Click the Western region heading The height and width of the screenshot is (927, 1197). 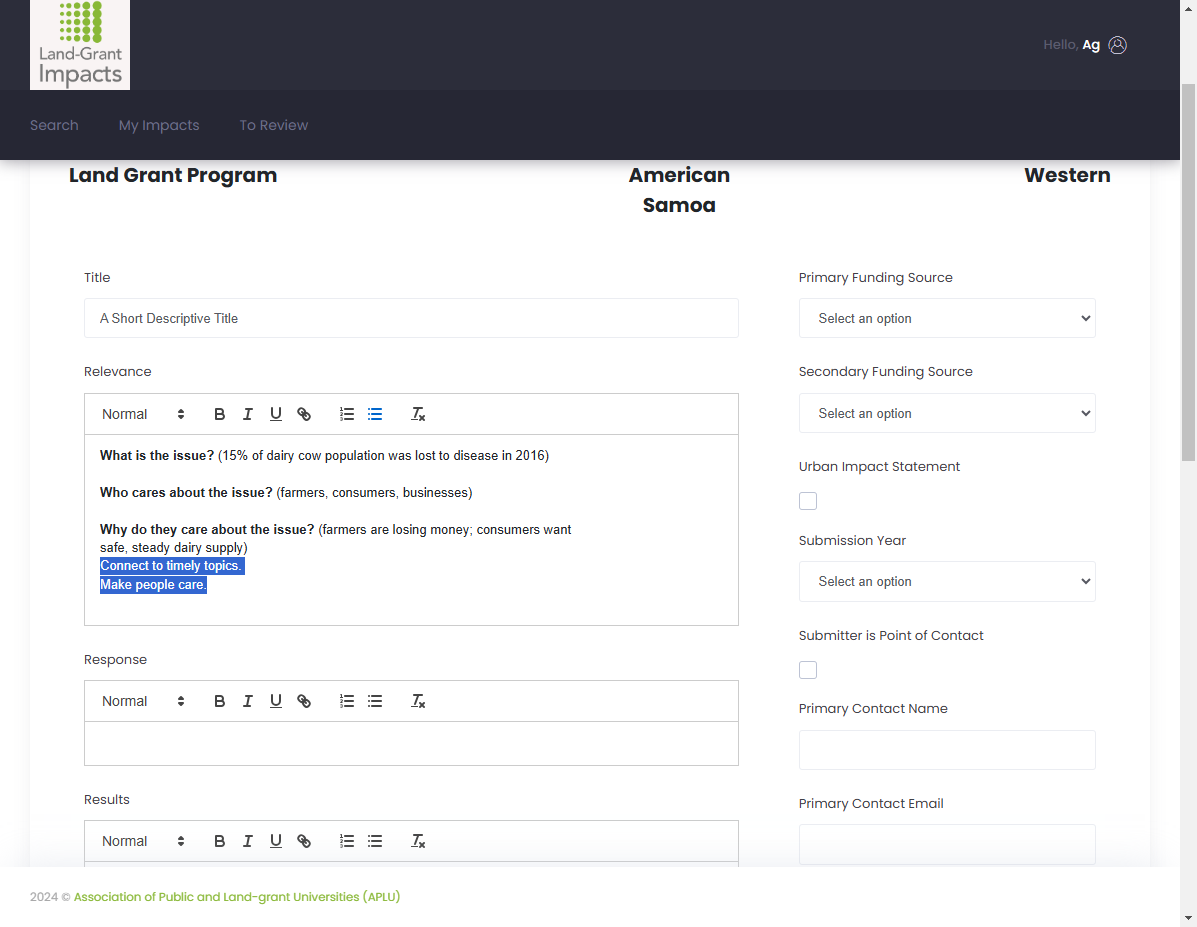(1067, 175)
